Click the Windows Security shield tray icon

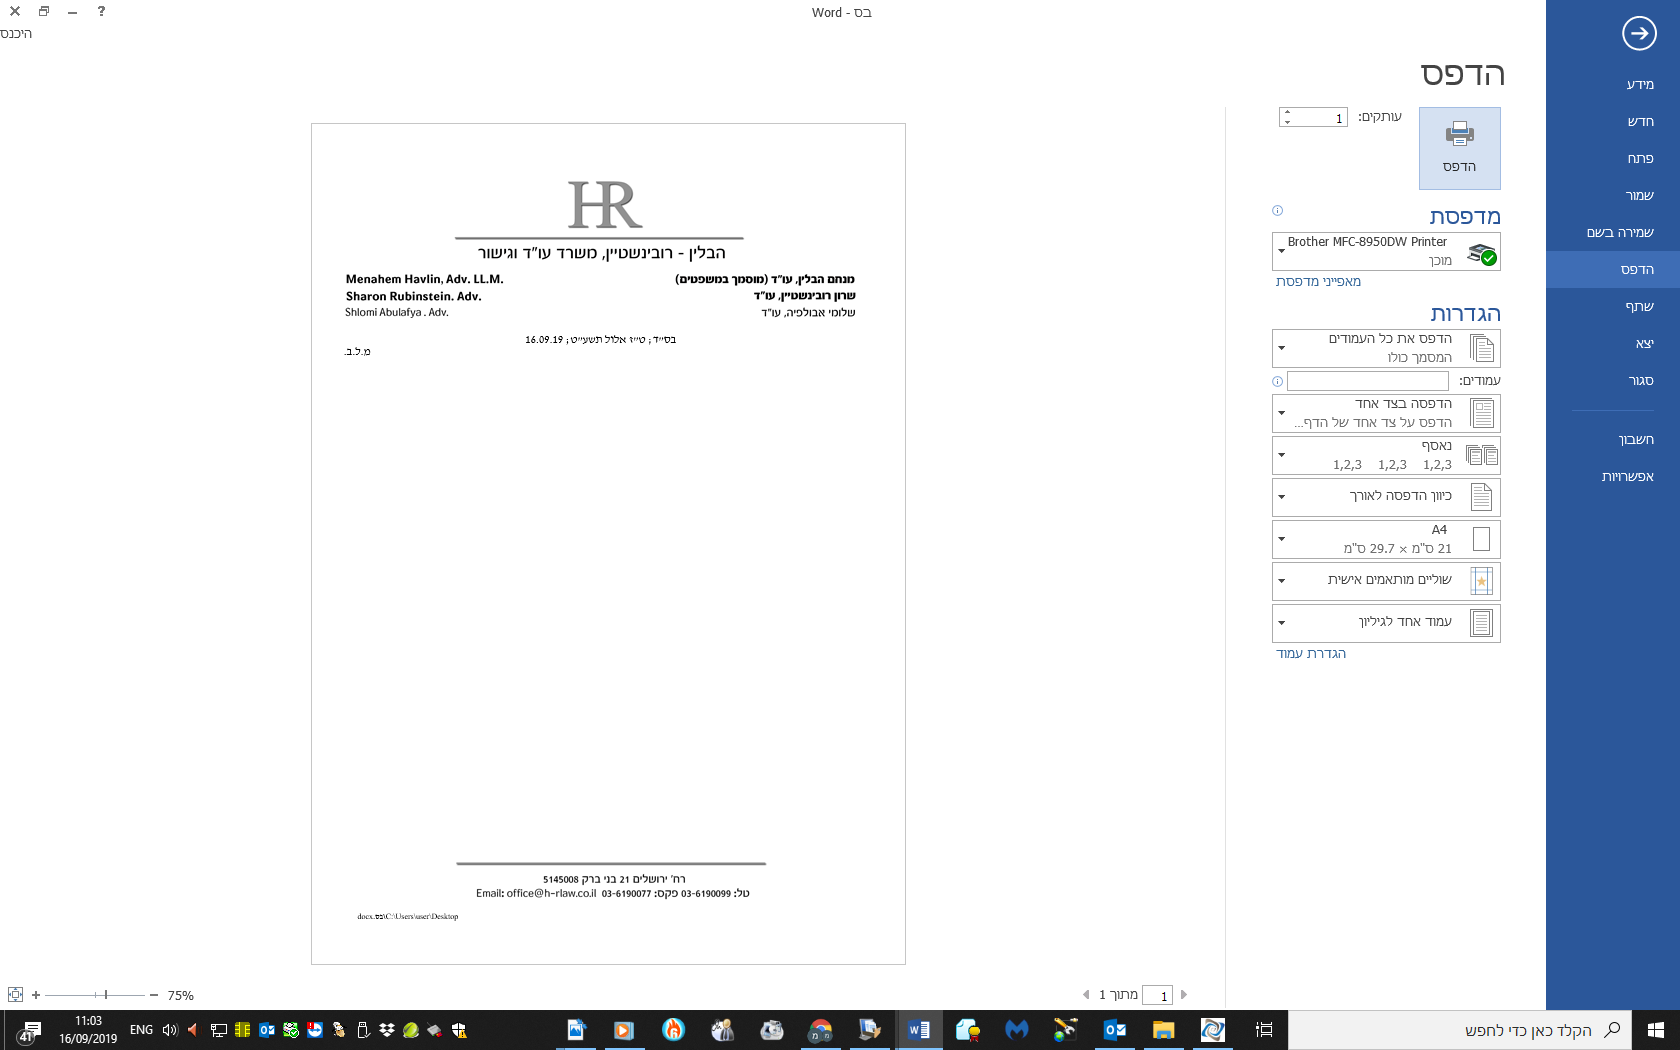459,1030
